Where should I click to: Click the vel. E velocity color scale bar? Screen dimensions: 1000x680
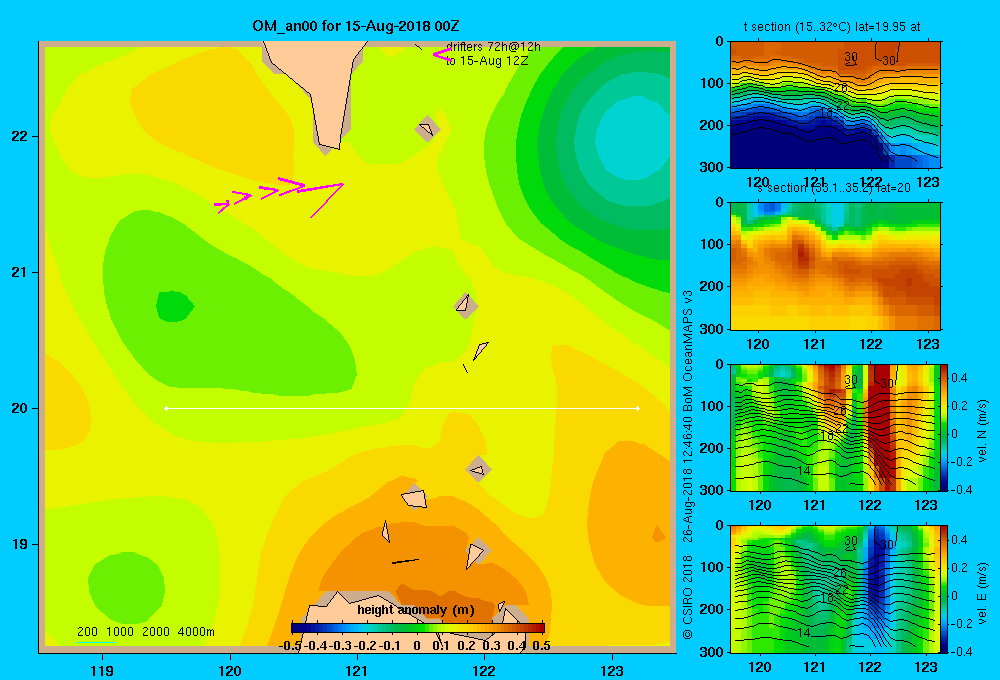(944, 588)
